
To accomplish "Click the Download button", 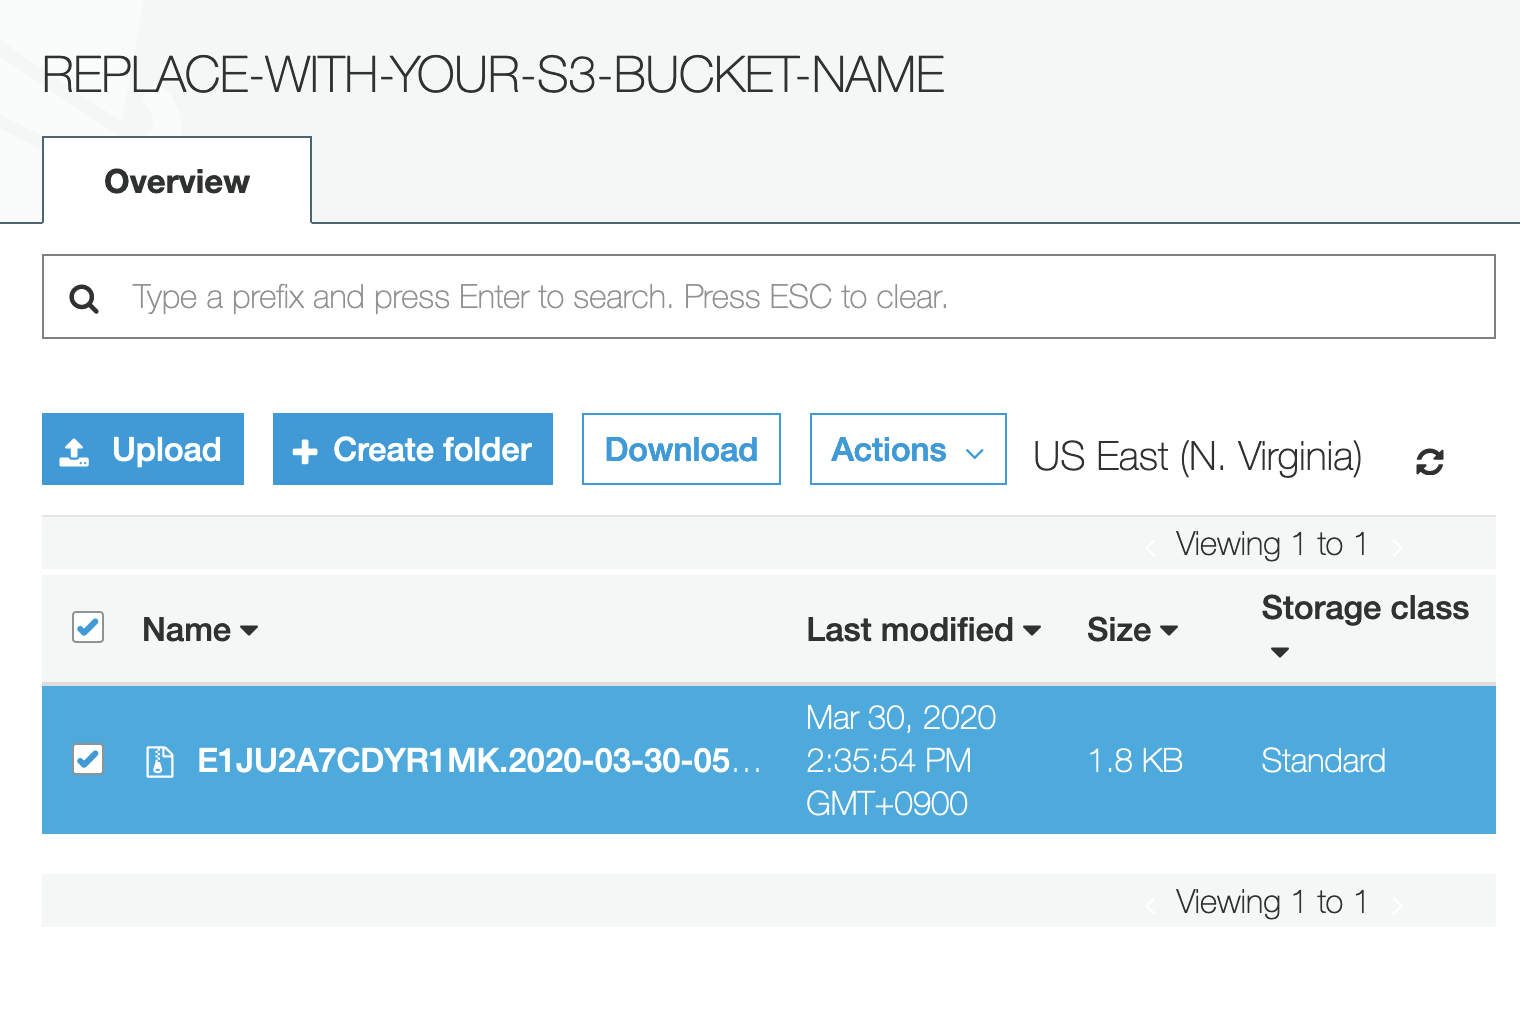I will tap(681, 449).
